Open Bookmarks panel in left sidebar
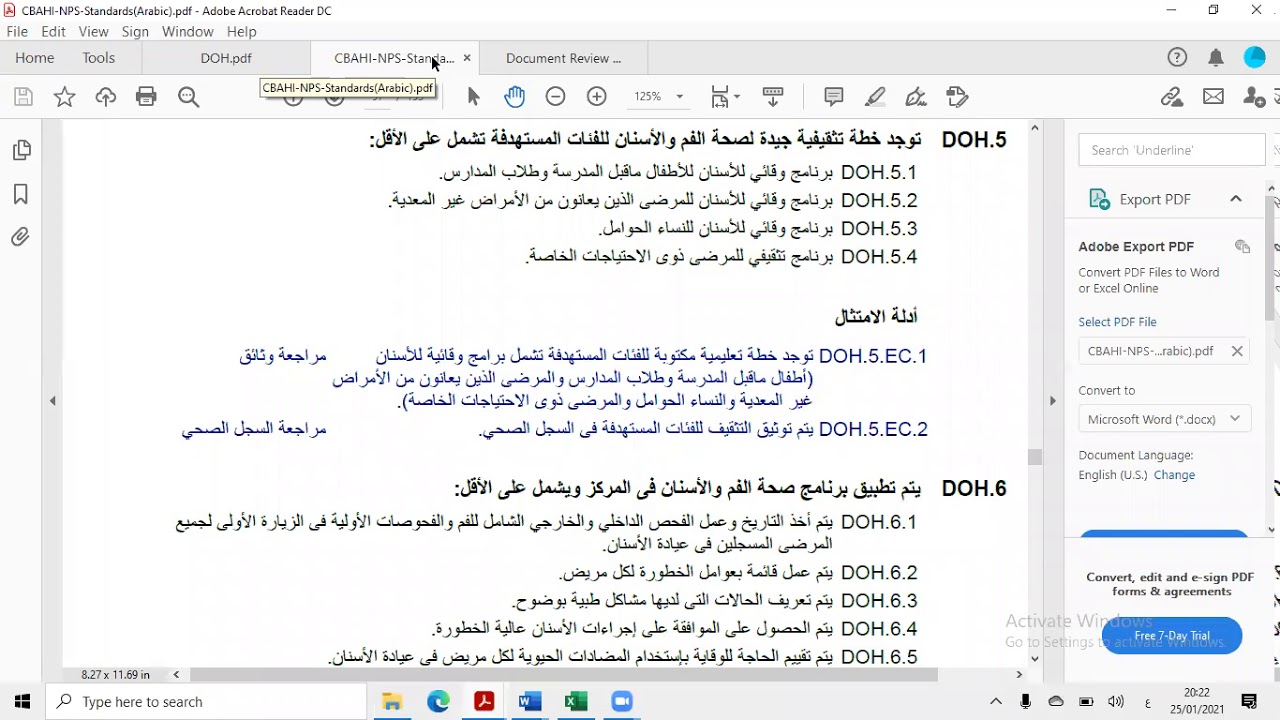The width and height of the screenshot is (1280, 720). (21, 194)
